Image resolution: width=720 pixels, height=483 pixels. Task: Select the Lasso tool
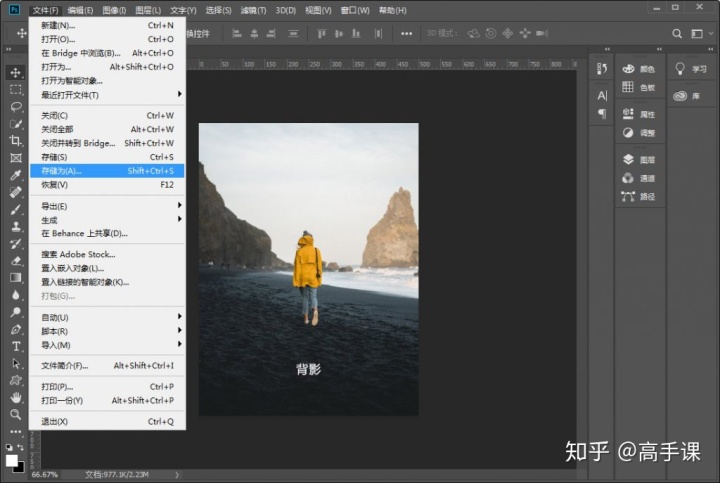(16, 107)
